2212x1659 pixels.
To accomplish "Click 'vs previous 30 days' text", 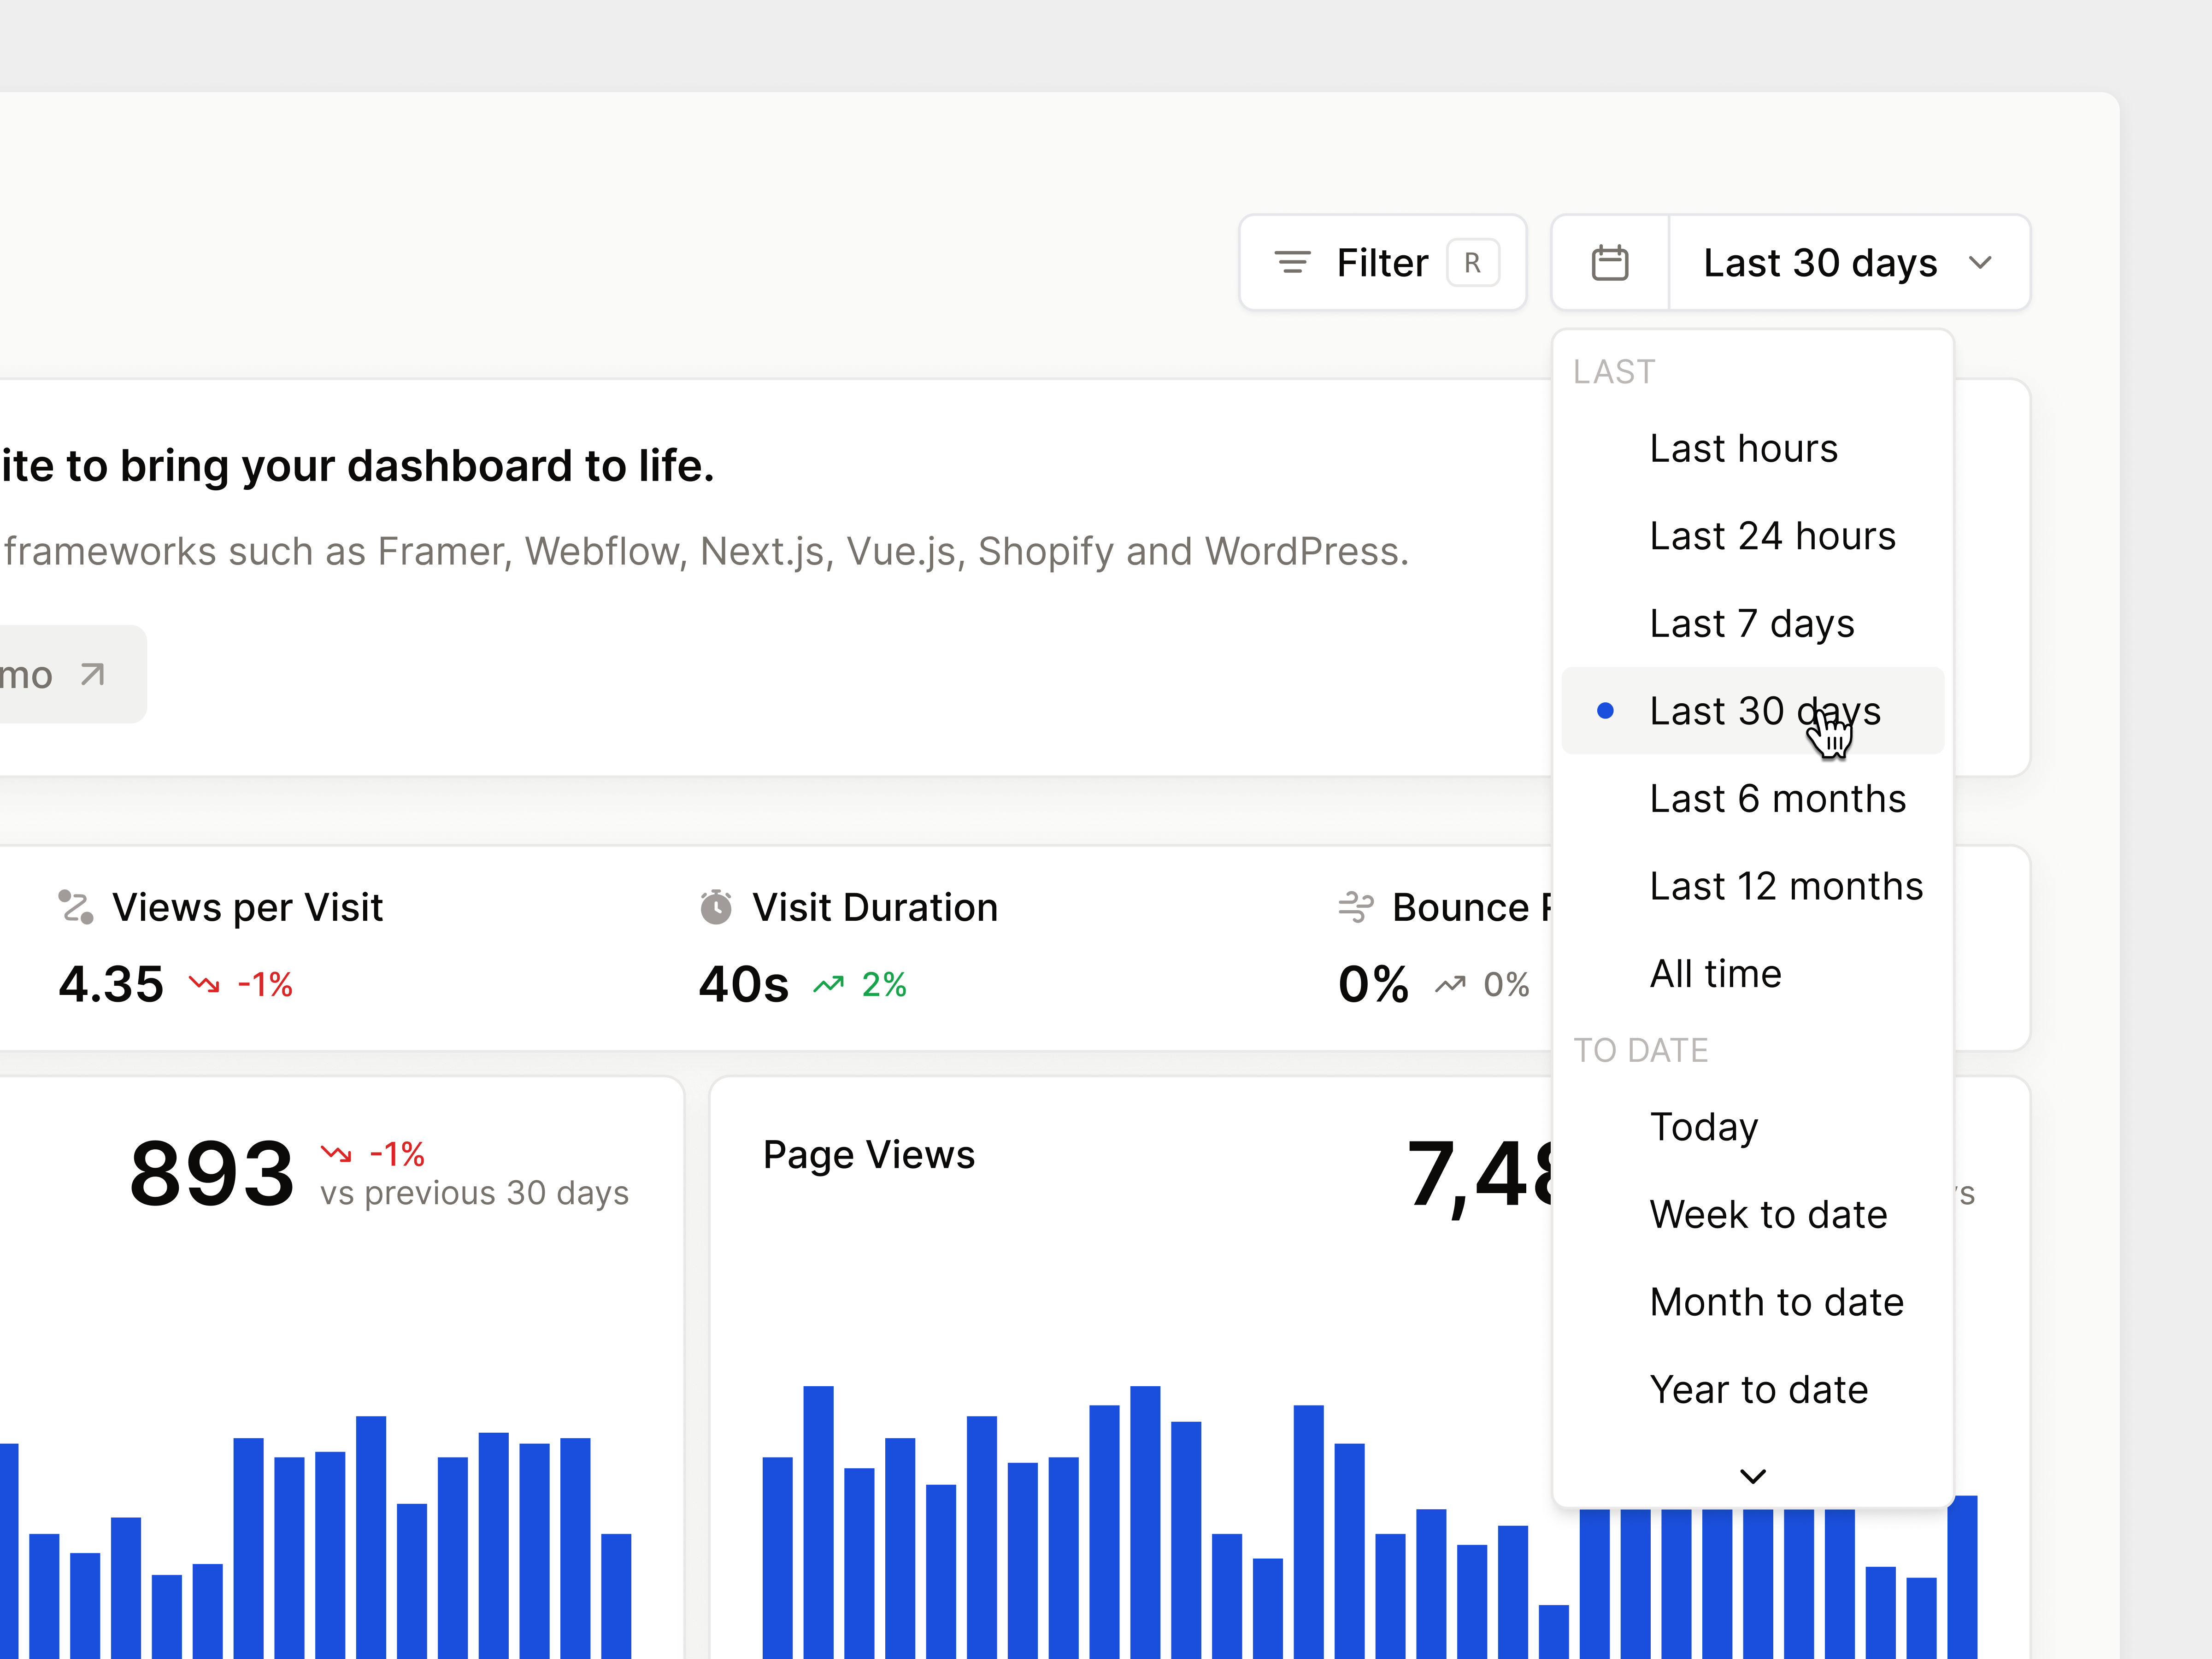I will click(475, 1193).
